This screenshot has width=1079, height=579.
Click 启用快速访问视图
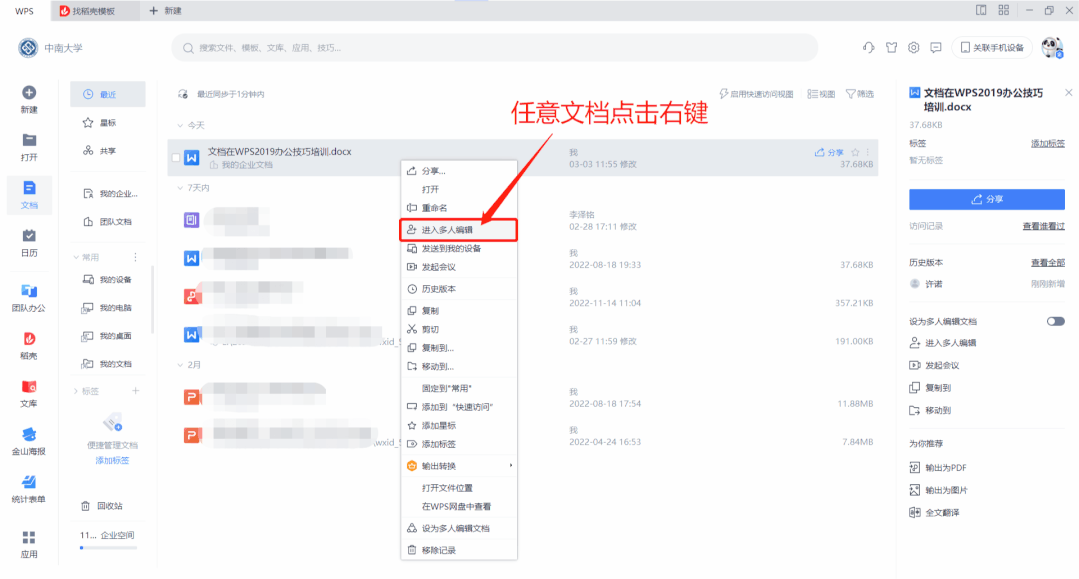pyautogui.click(x=756, y=94)
